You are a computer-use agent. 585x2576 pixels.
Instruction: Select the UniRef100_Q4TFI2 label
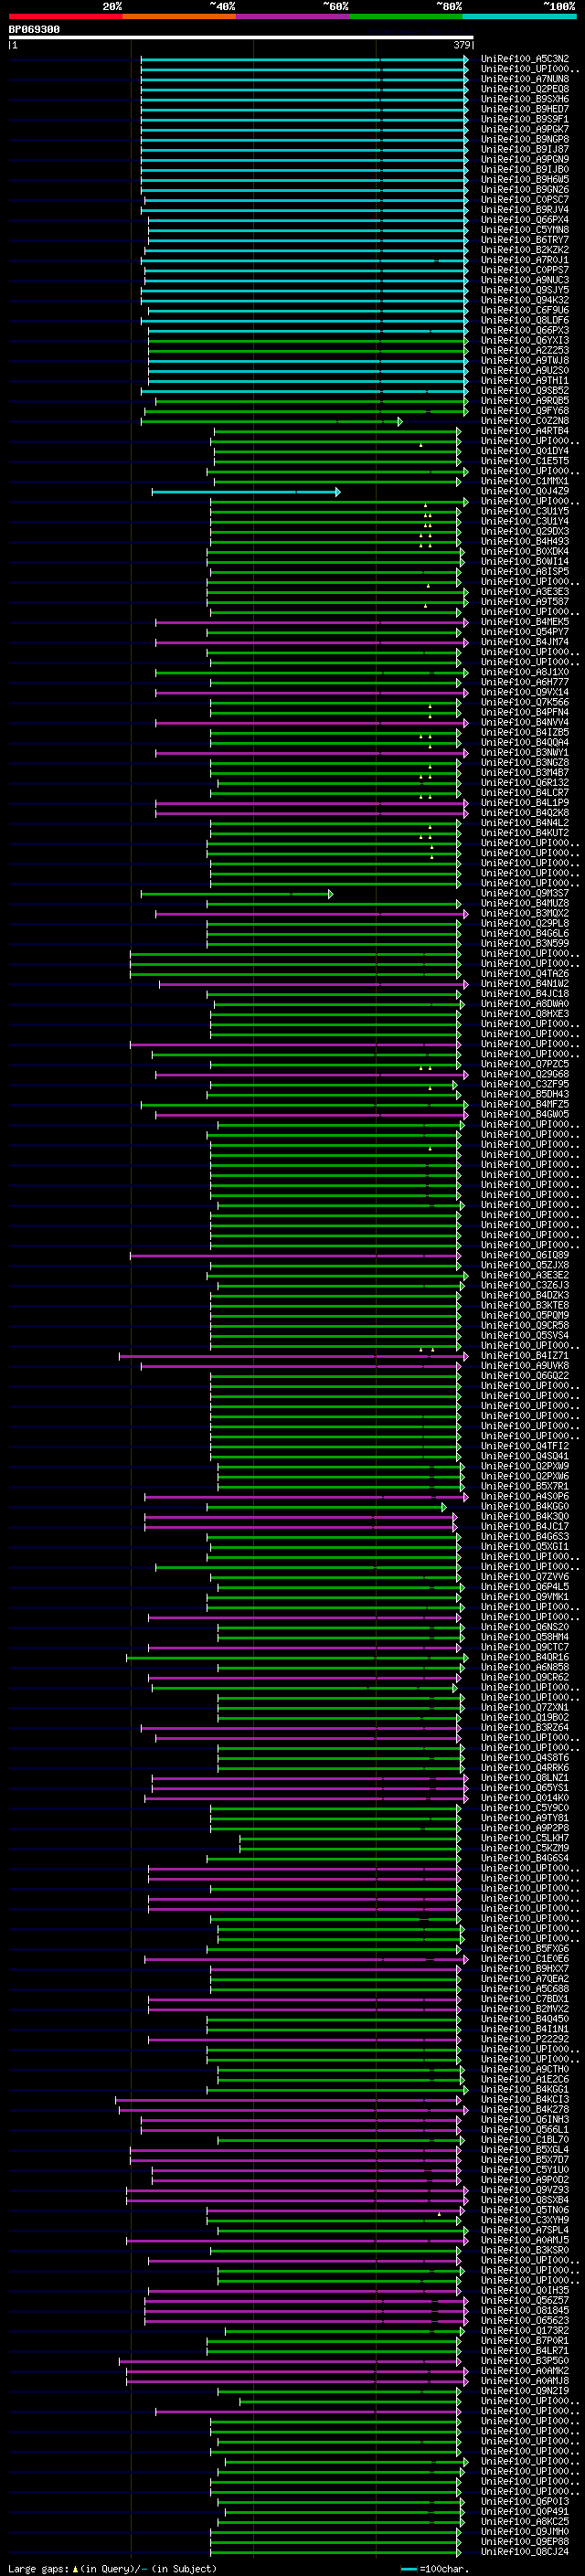point(525,1446)
